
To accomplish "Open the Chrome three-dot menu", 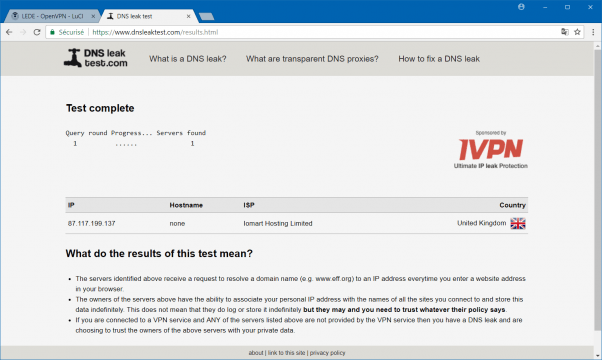I will (x=593, y=32).
